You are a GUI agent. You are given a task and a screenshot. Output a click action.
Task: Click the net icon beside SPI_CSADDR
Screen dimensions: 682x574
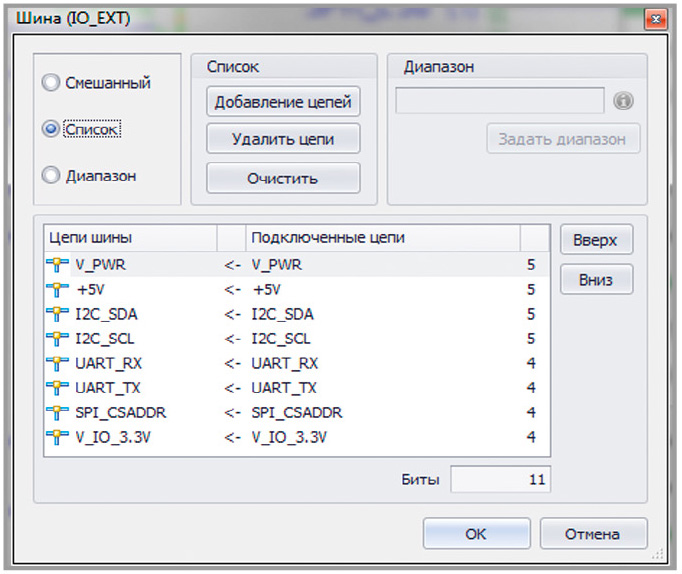pyautogui.click(x=57, y=412)
